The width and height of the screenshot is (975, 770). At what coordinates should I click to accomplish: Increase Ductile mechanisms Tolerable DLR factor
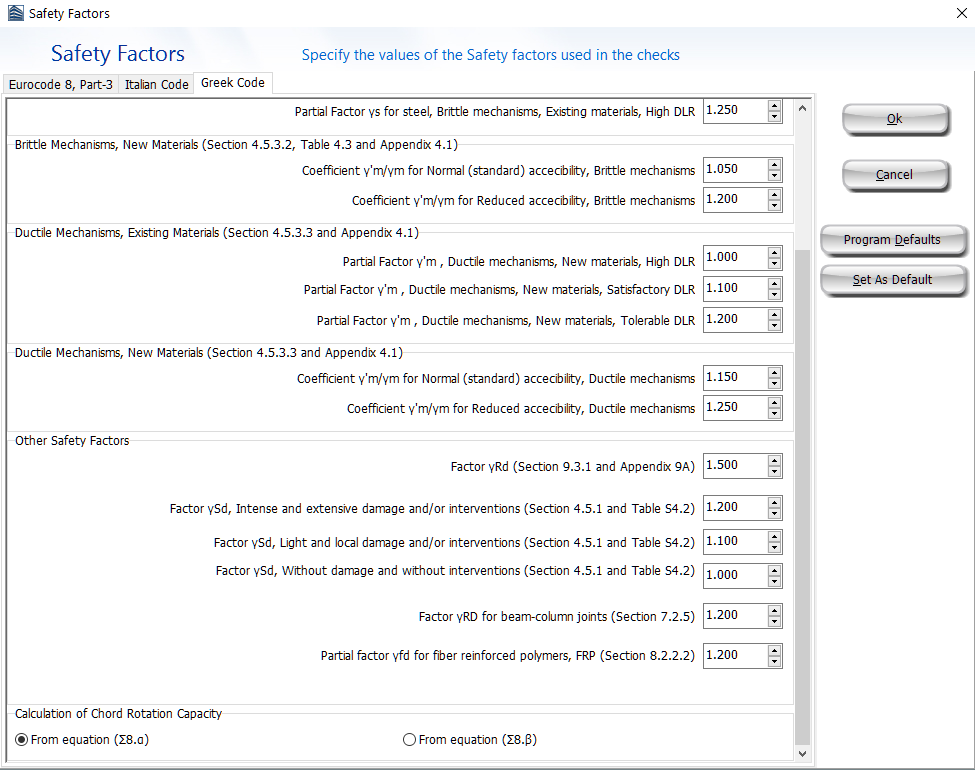(x=774, y=314)
